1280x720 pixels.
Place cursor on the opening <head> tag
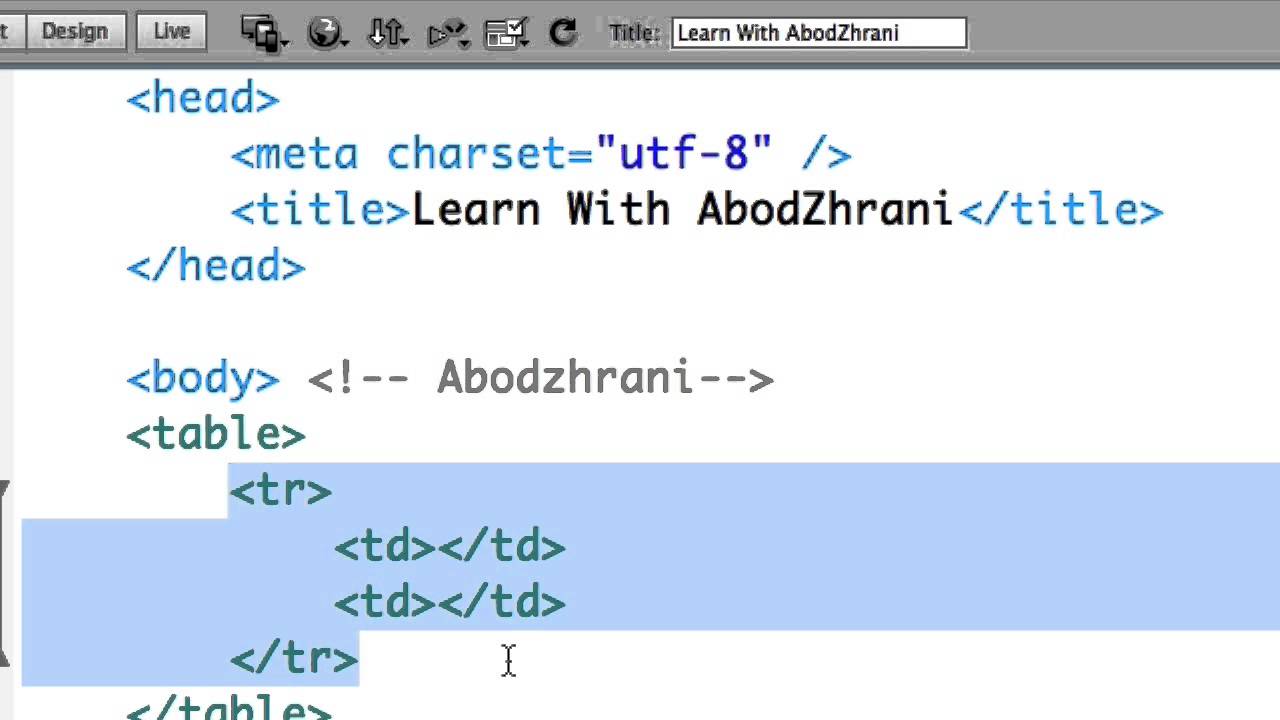[x=203, y=98]
